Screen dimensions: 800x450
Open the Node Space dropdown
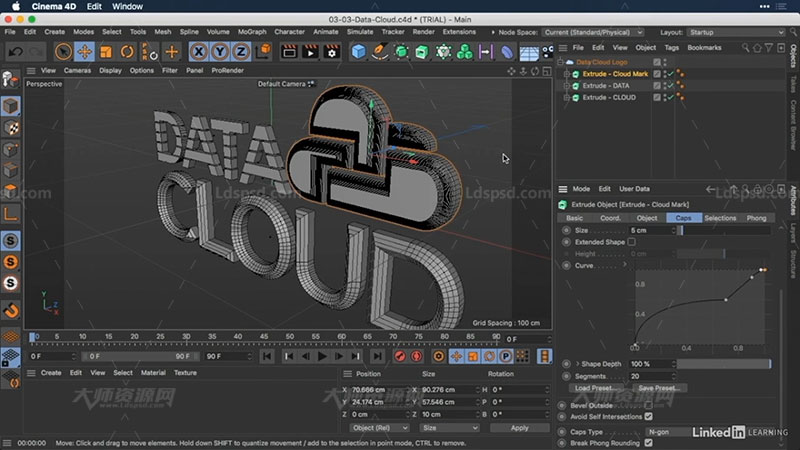tap(593, 32)
